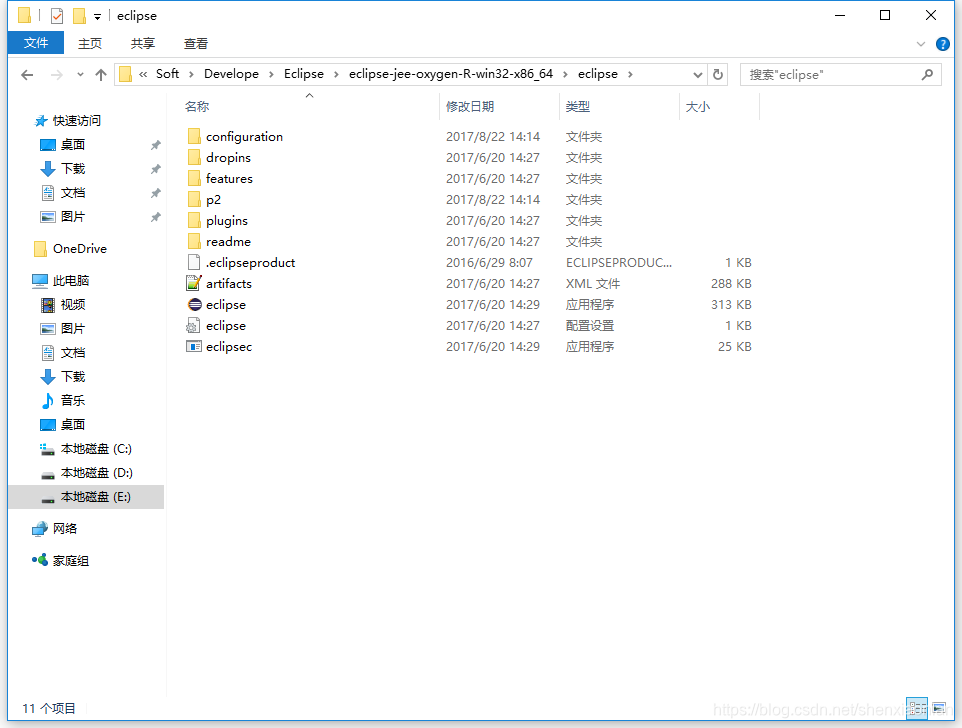The width and height of the screenshot is (962, 728).
Task: Open the View ribbon tab
Action: click(196, 44)
